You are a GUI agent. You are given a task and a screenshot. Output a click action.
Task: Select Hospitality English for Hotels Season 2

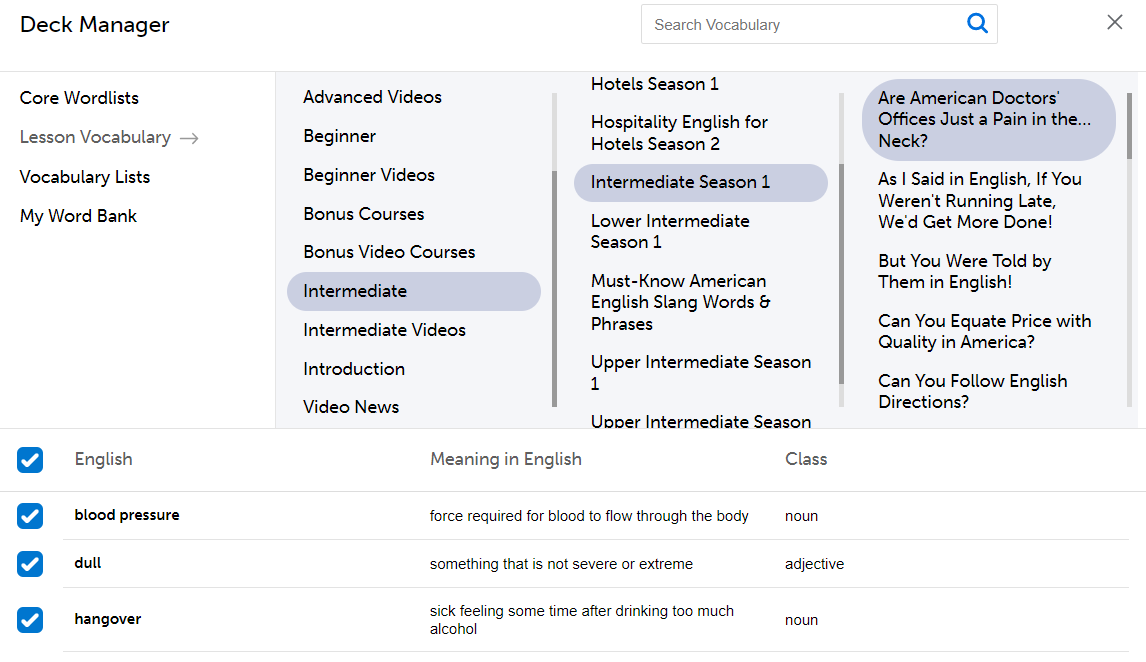point(679,133)
